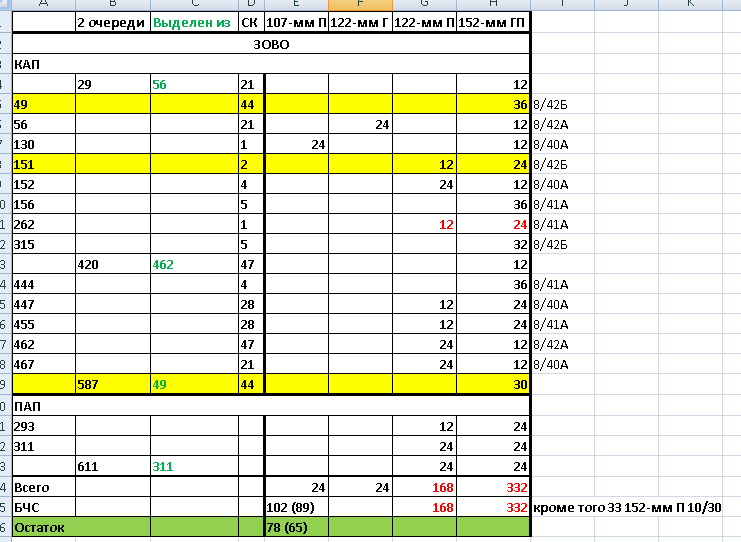
Task: Select the cell containing 78 (65)
Action: point(297,526)
